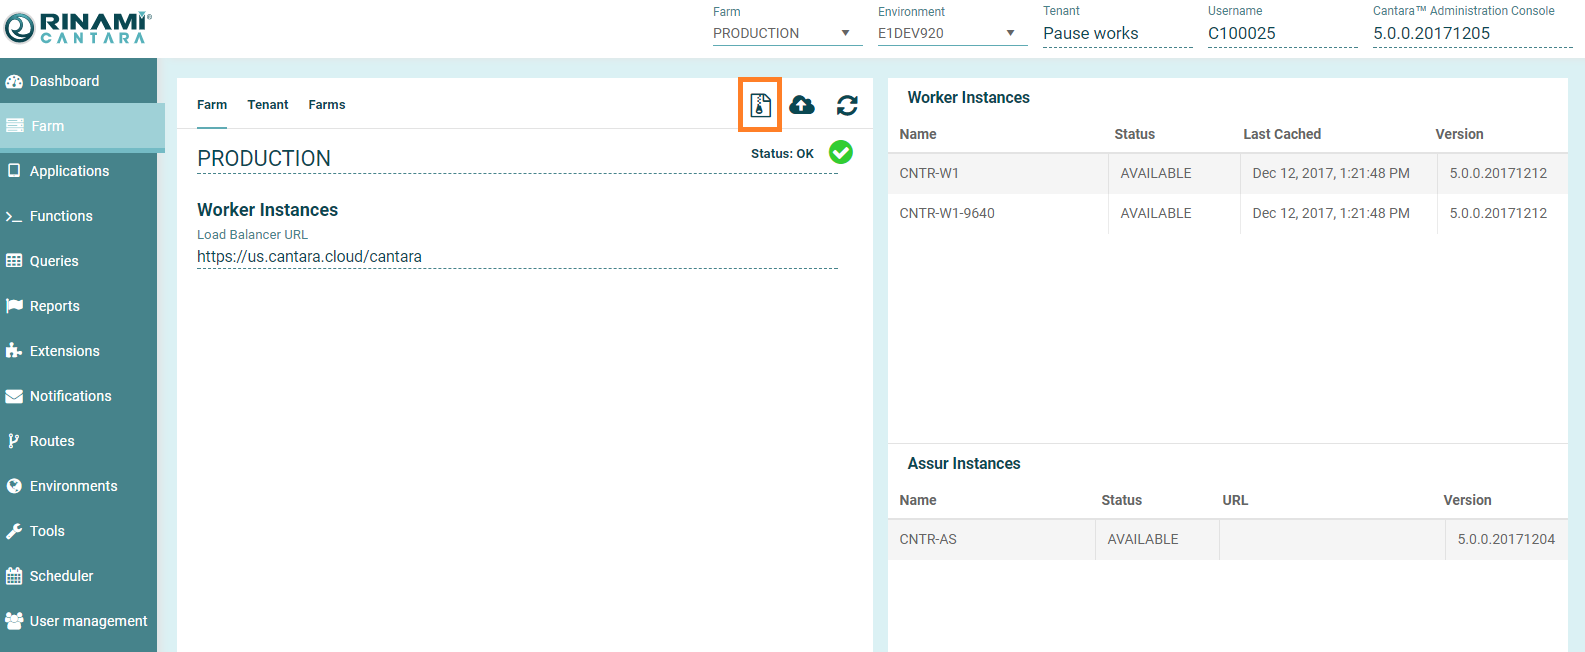Go to Notifications in the sidebar
This screenshot has height=652, width=1585.
[x=70, y=396]
